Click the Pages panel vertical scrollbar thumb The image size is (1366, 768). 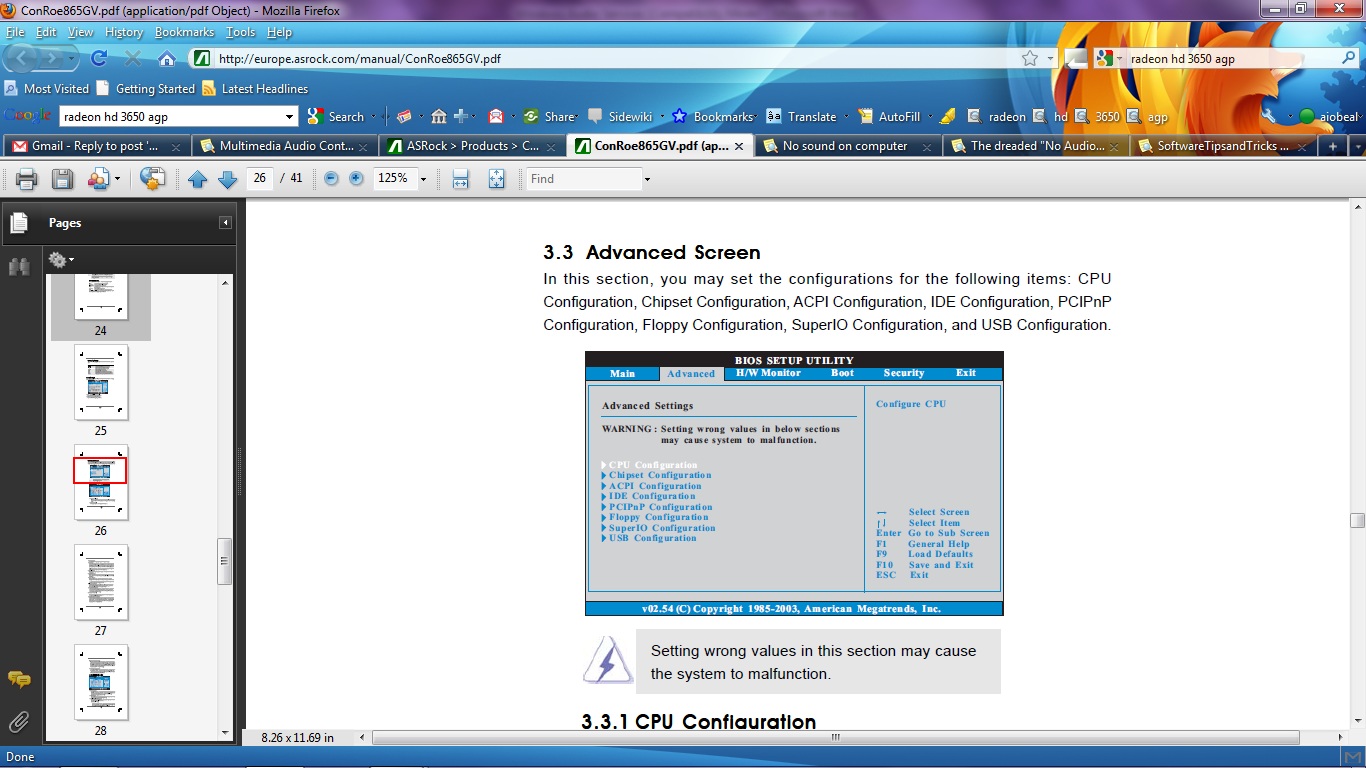(x=225, y=561)
